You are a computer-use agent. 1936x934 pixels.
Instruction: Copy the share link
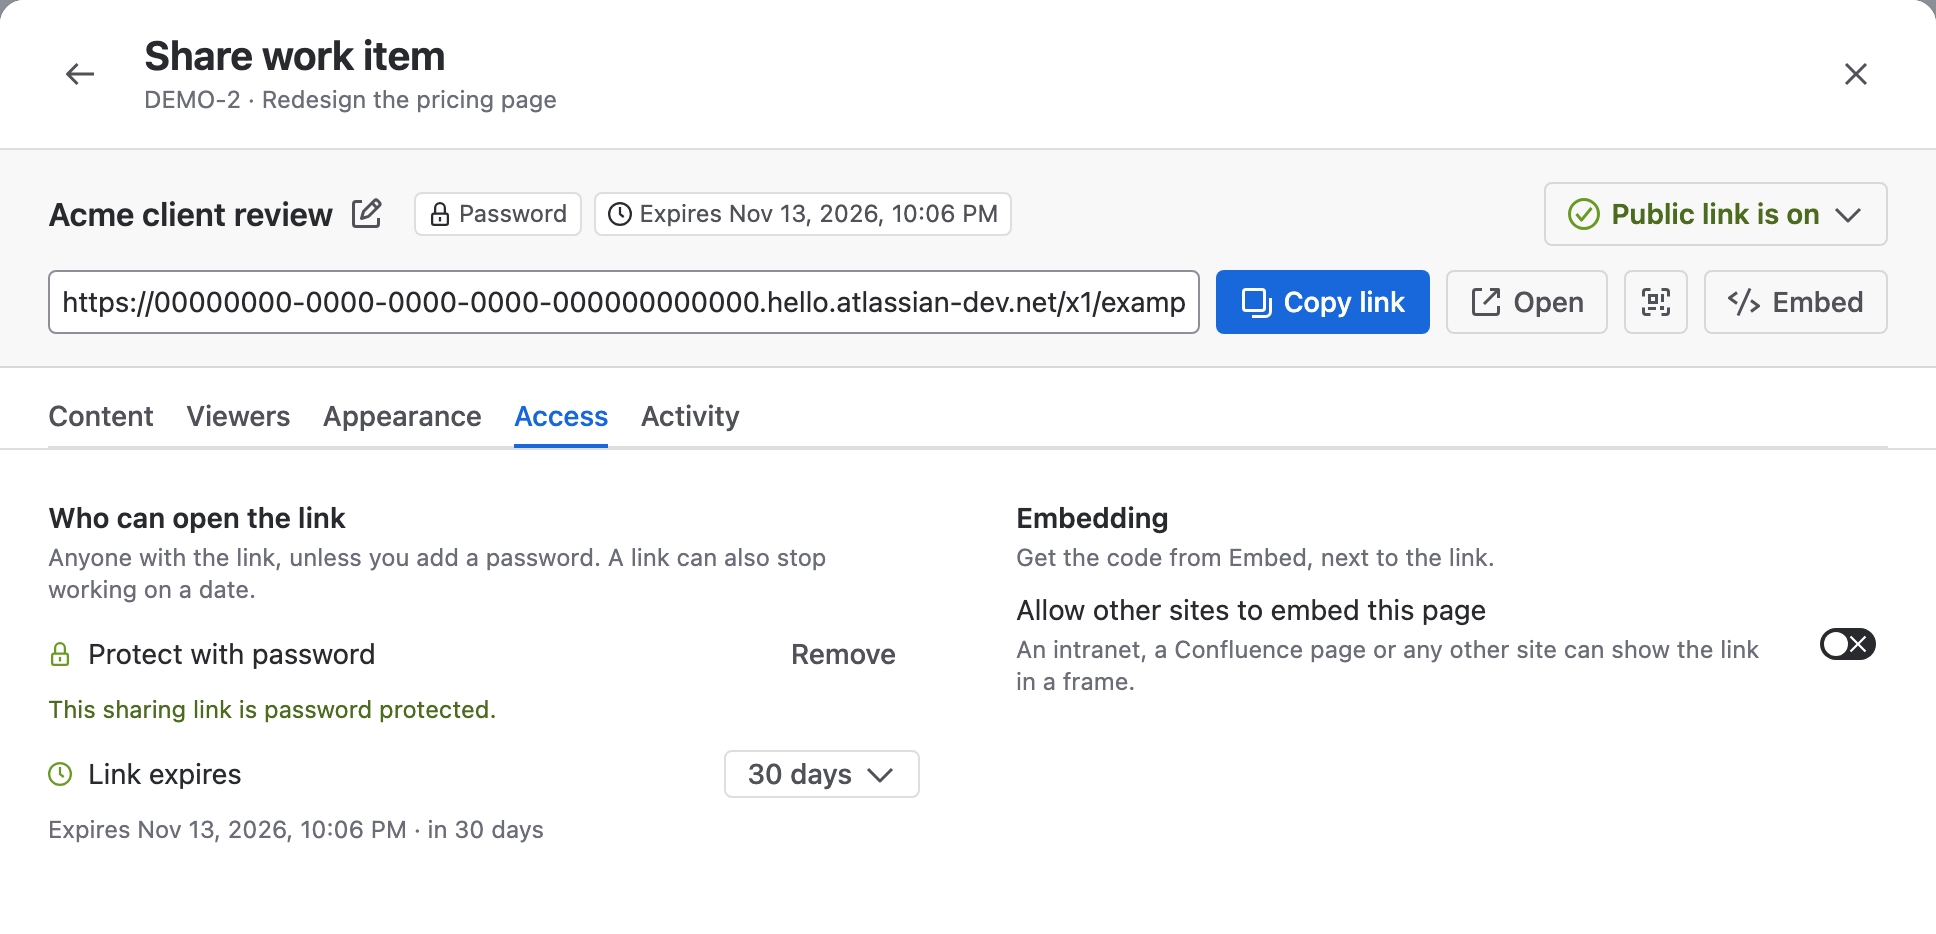click(1323, 302)
